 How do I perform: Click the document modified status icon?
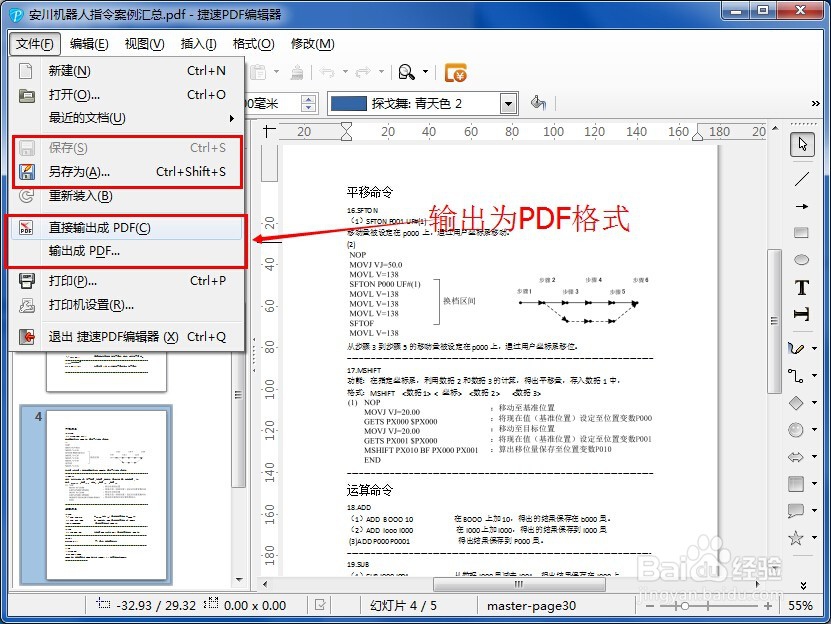point(320,604)
